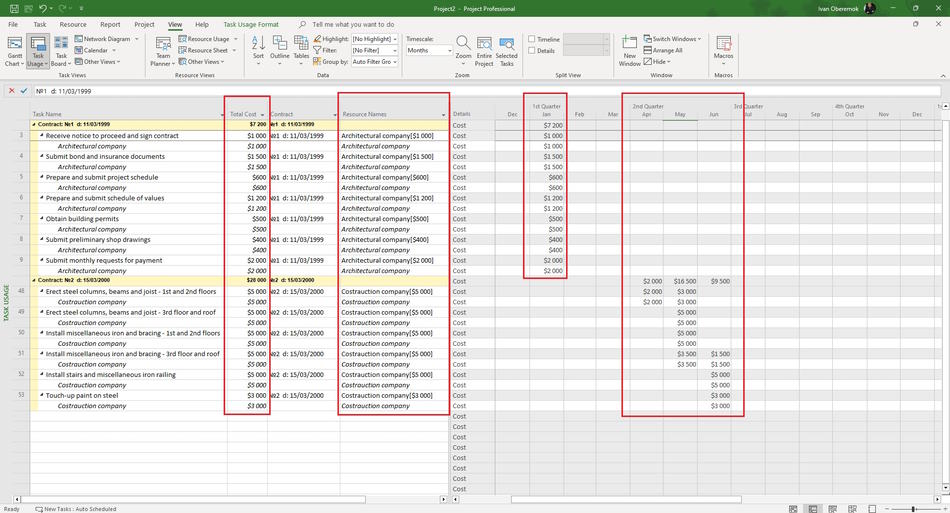
Task: Open the Task Board view
Action: [x=61, y=51]
